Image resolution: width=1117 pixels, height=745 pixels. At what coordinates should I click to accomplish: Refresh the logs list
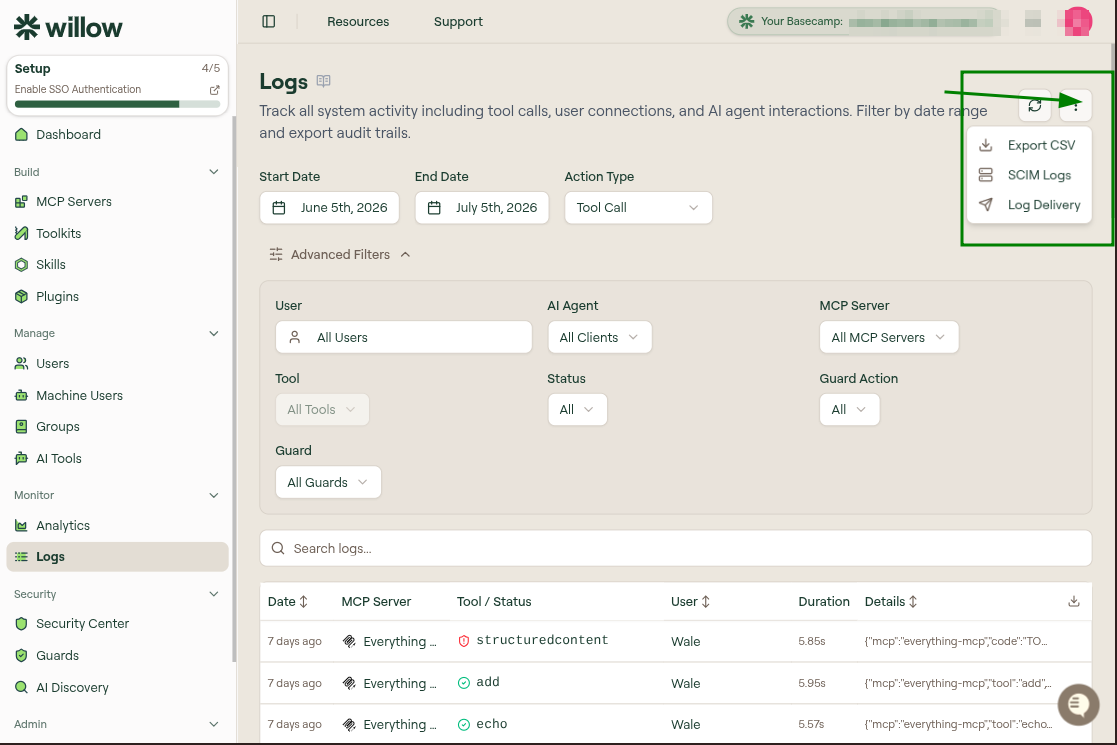1034,105
